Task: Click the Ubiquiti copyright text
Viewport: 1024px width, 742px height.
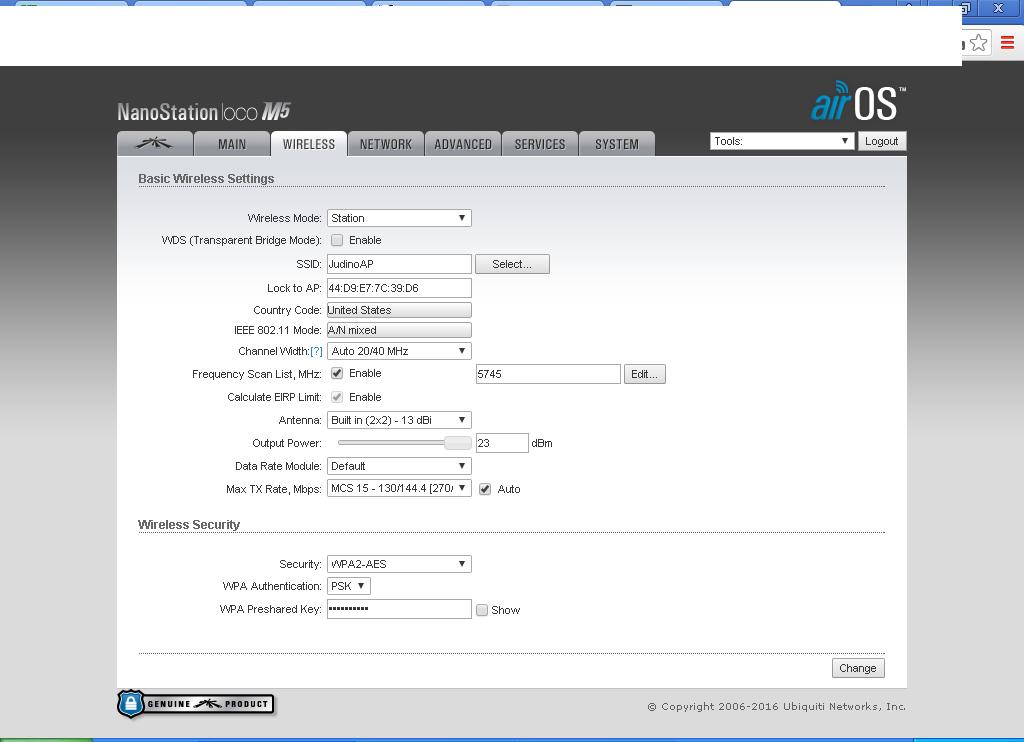Action: click(776, 707)
